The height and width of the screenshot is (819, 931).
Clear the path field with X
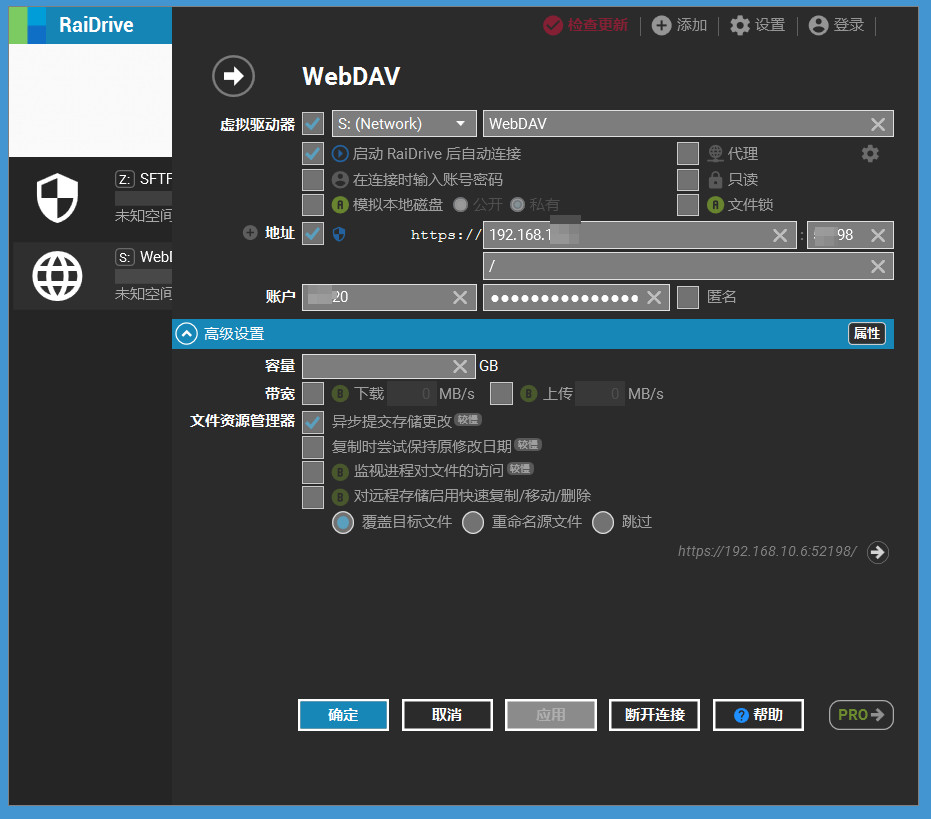(878, 267)
